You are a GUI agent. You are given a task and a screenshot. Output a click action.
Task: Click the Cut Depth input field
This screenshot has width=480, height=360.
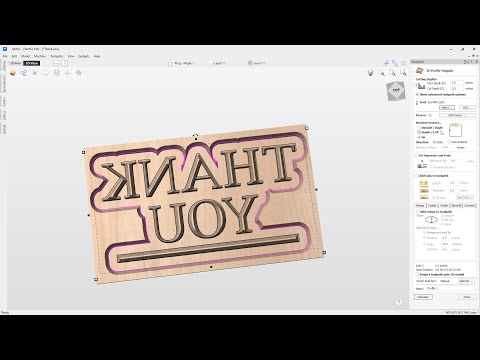click(457, 89)
